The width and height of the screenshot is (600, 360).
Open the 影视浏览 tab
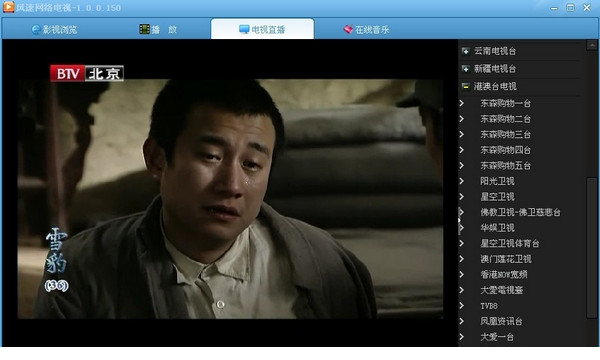point(54,29)
